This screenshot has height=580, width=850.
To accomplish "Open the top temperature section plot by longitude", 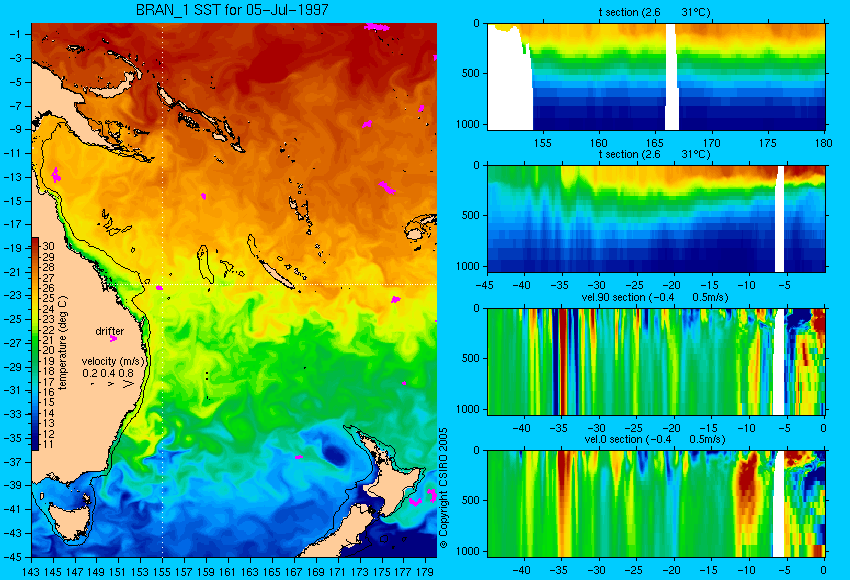I will click(x=656, y=76).
